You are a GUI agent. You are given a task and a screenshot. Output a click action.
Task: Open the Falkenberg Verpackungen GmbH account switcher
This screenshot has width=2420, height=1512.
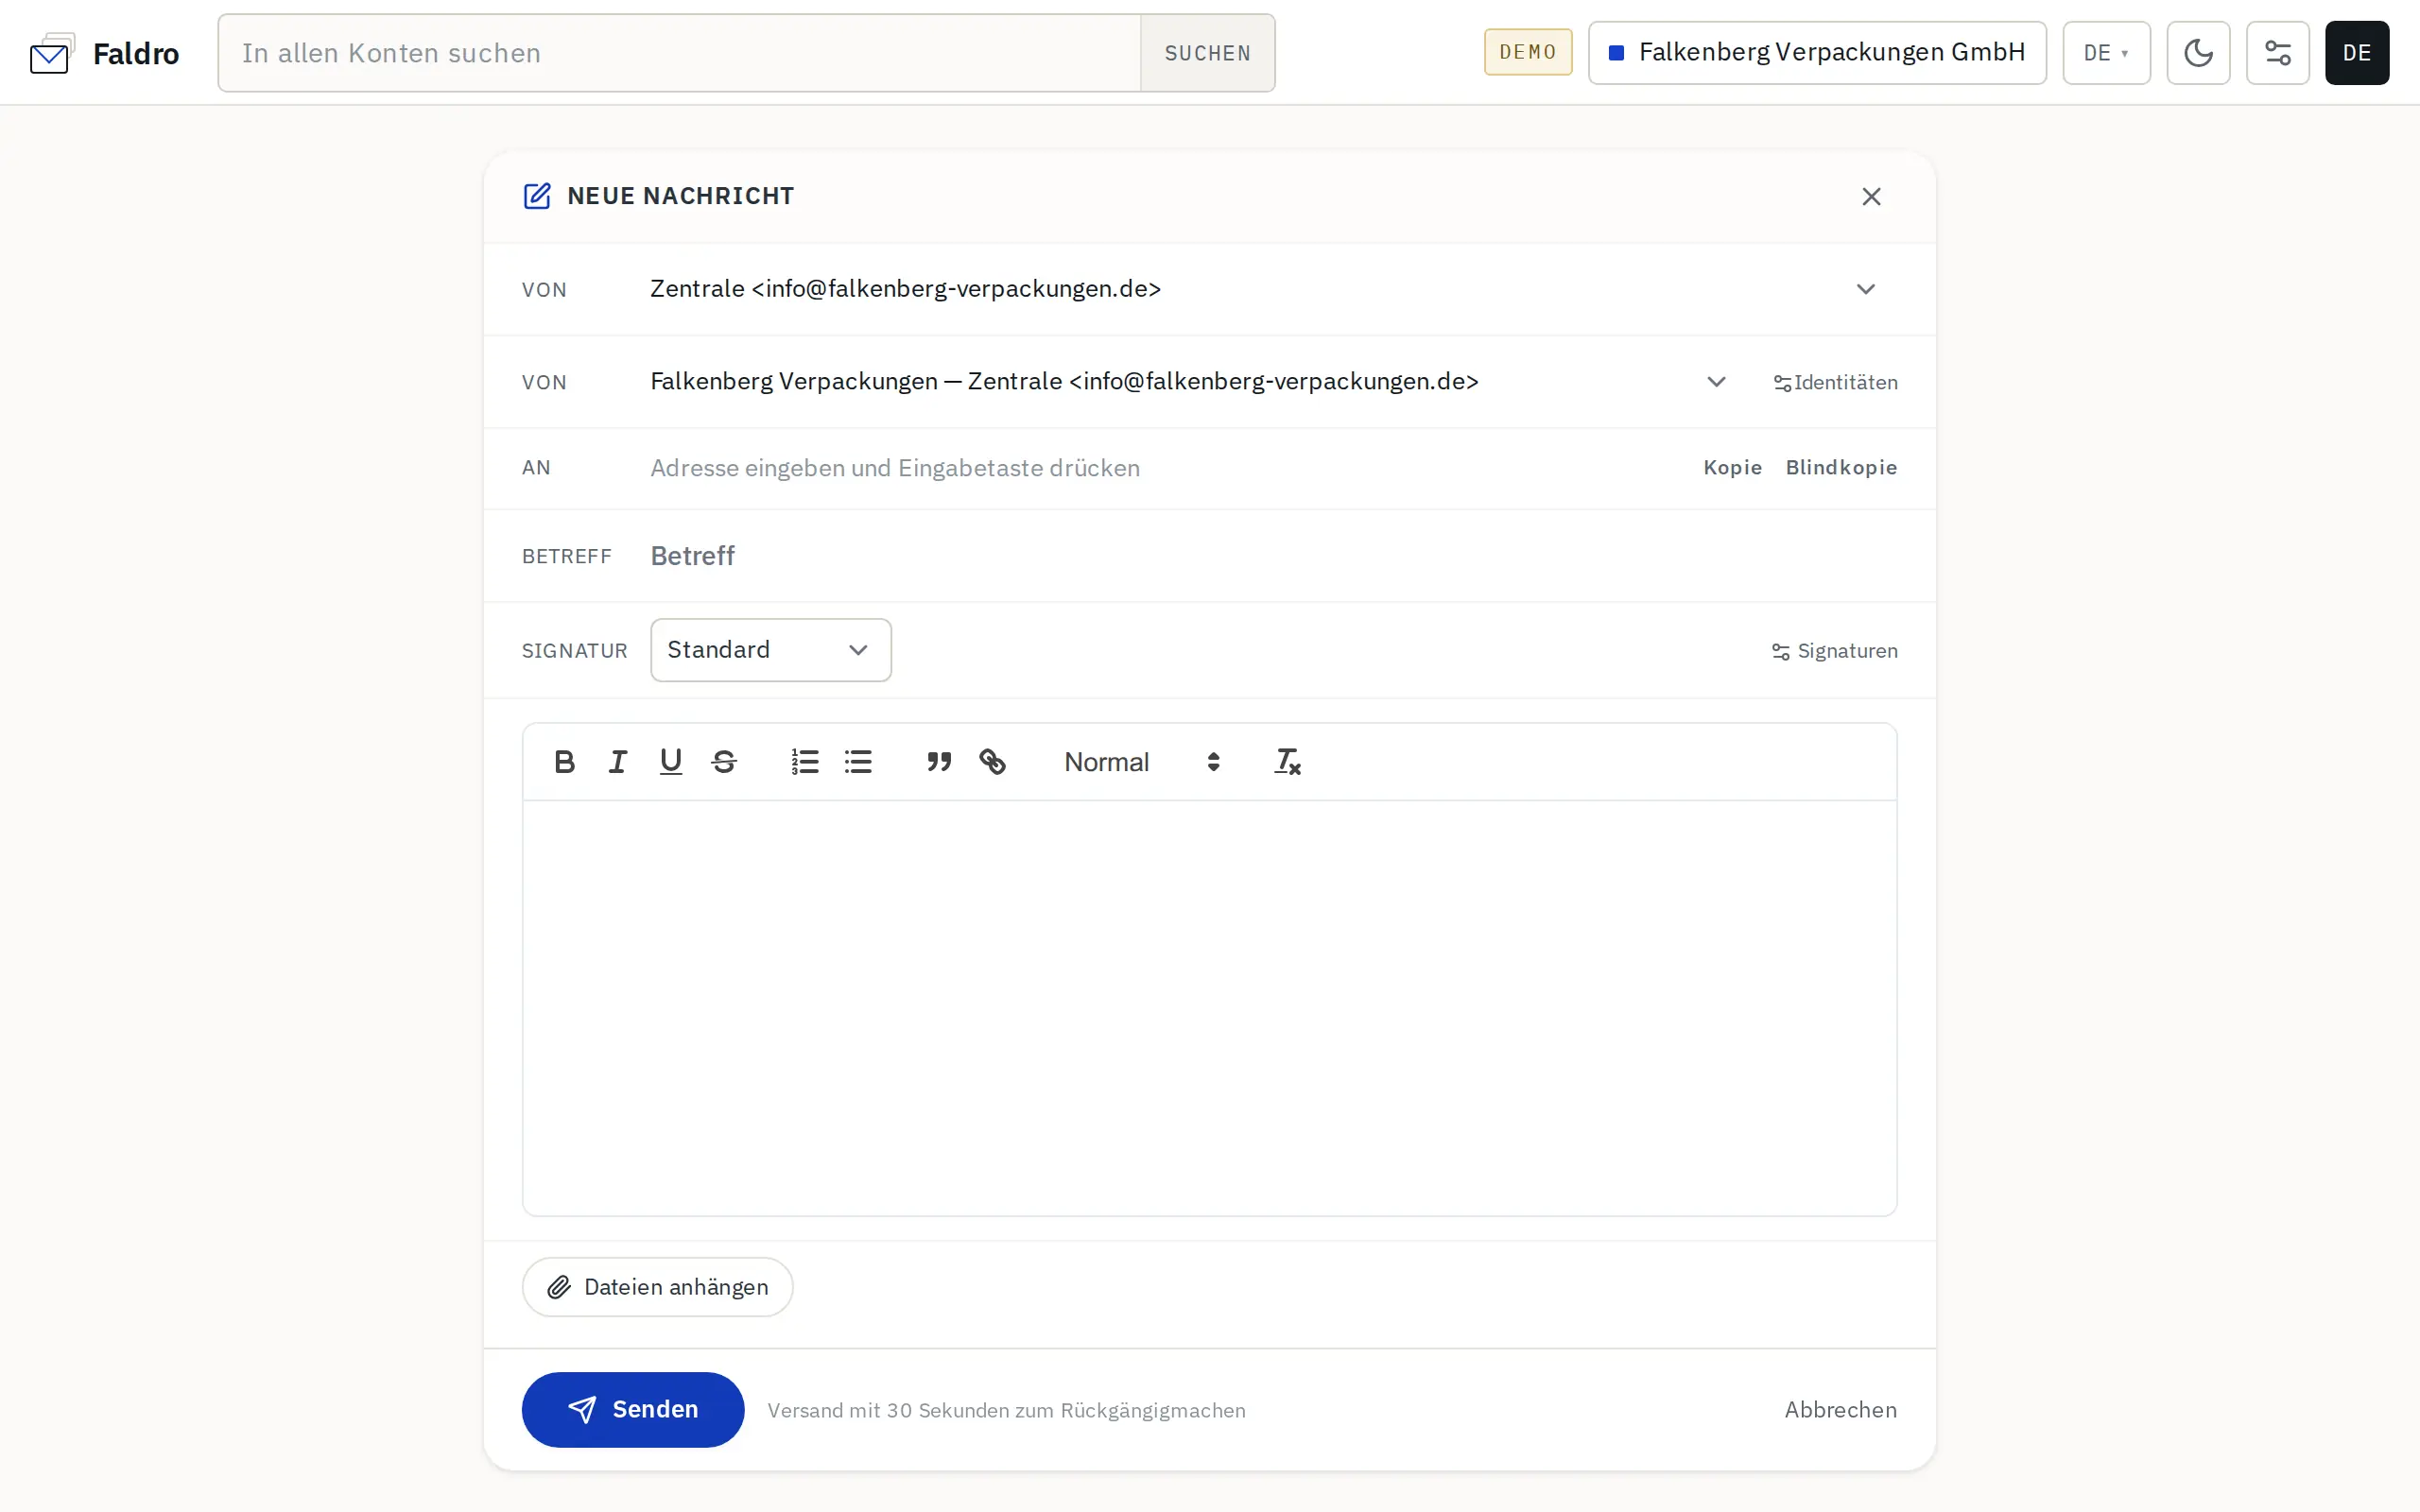click(1817, 53)
